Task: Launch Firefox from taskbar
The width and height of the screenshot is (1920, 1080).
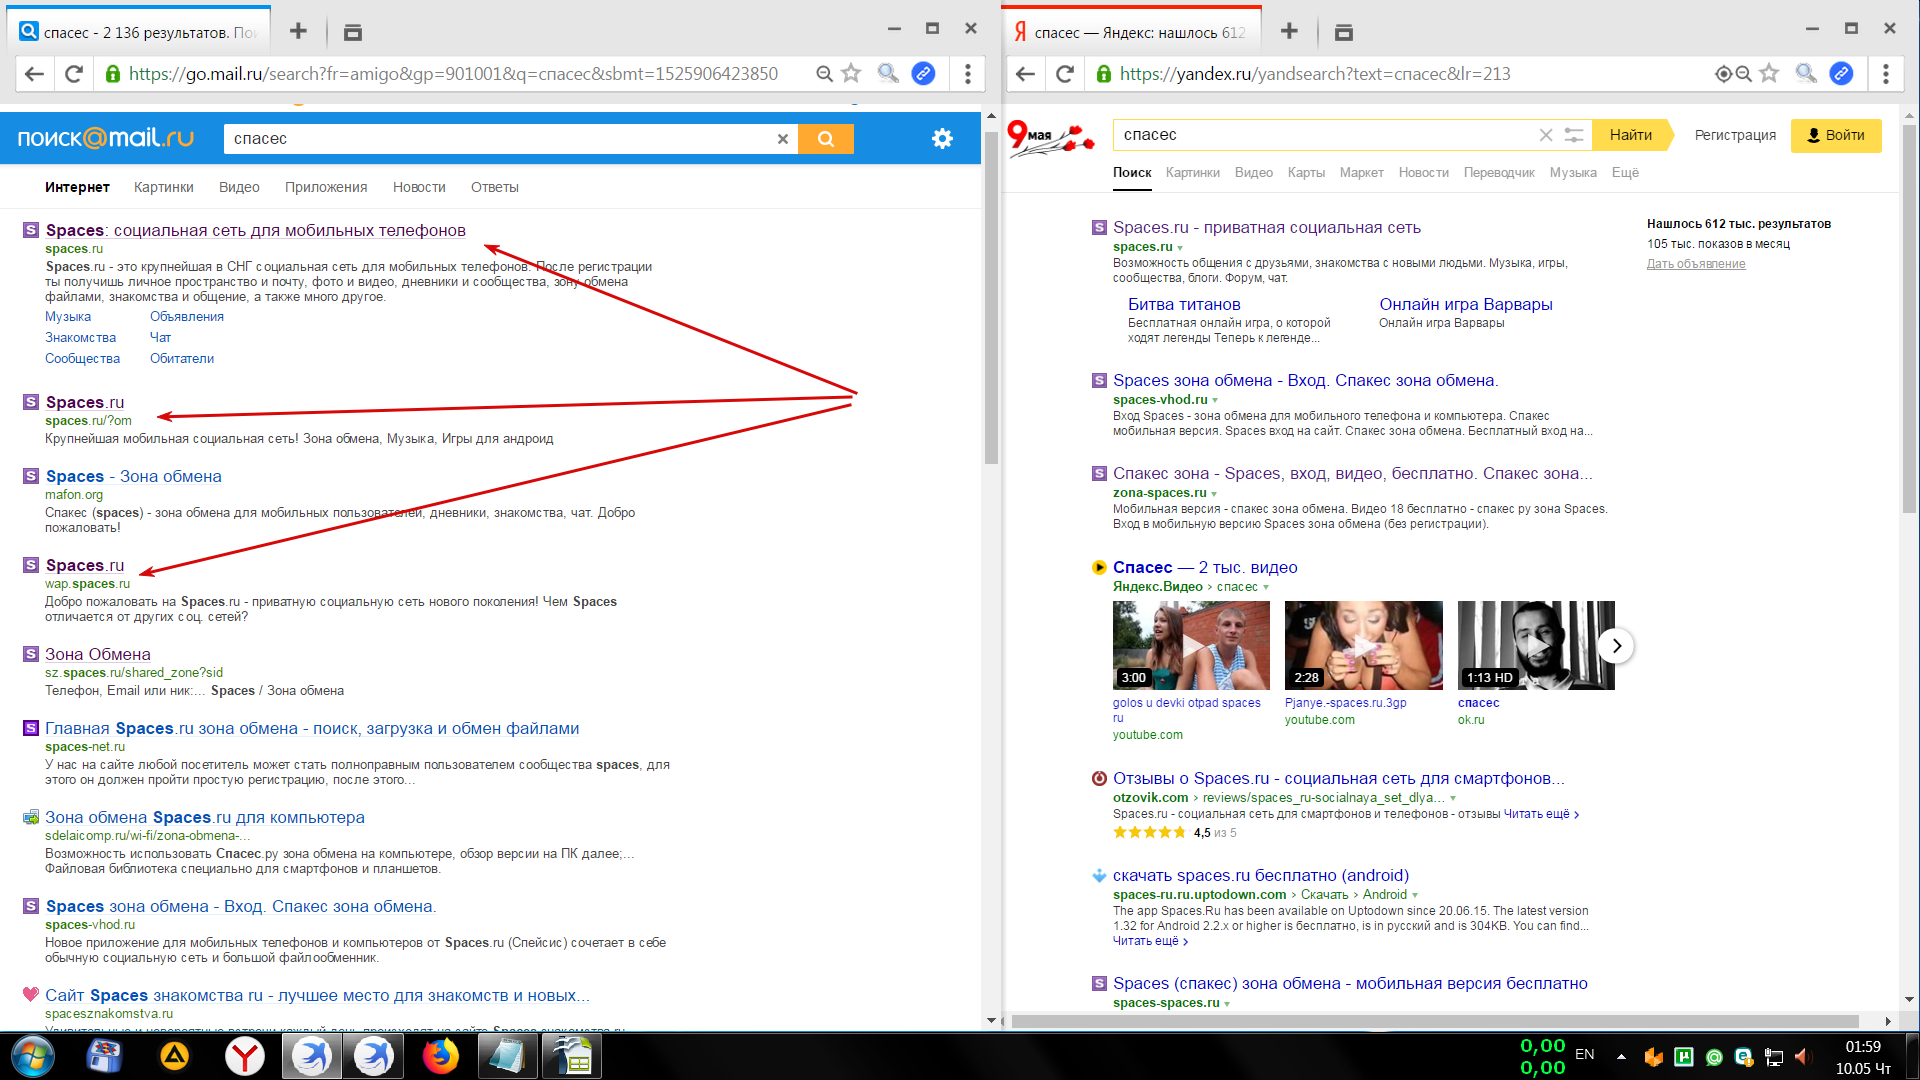Action: 440,1056
